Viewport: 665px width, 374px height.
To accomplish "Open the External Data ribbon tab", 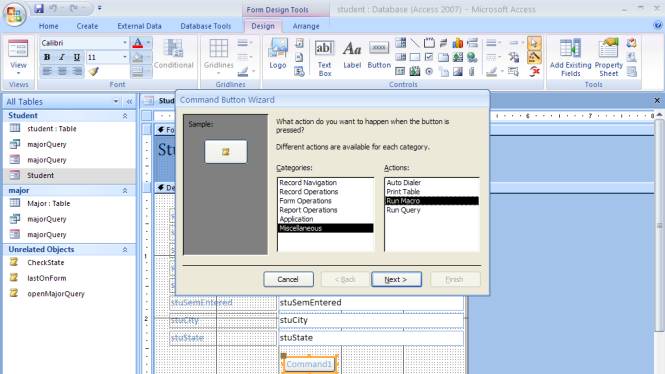I will click(x=140, y=26).
